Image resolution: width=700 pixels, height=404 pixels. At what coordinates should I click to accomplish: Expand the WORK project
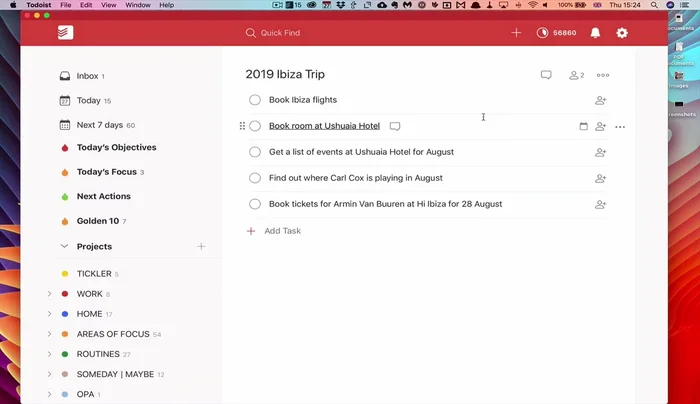(x=49, y=294)
